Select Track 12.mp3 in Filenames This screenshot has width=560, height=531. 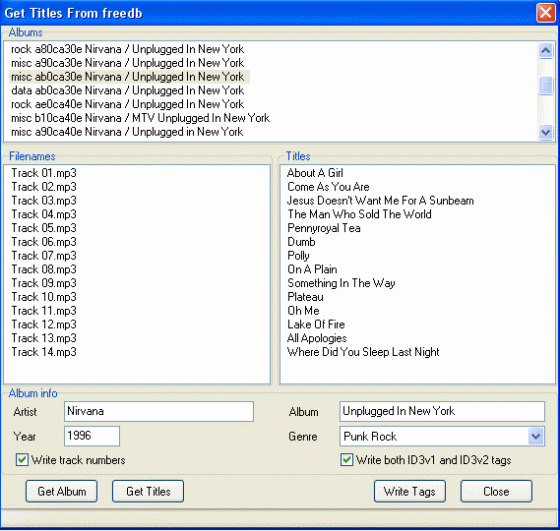(x=44, y=324)
